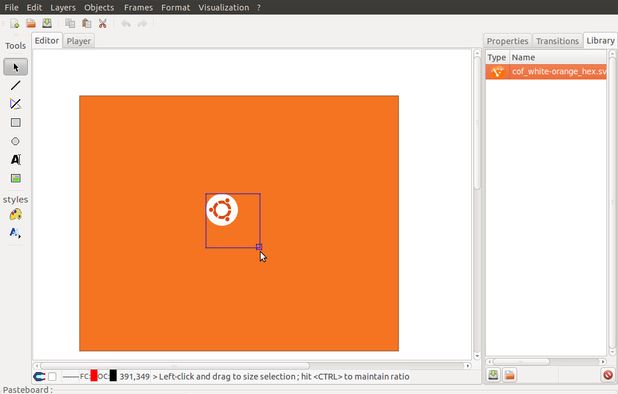
Task: Click the redo arrow icon
Action: point(142,24)
